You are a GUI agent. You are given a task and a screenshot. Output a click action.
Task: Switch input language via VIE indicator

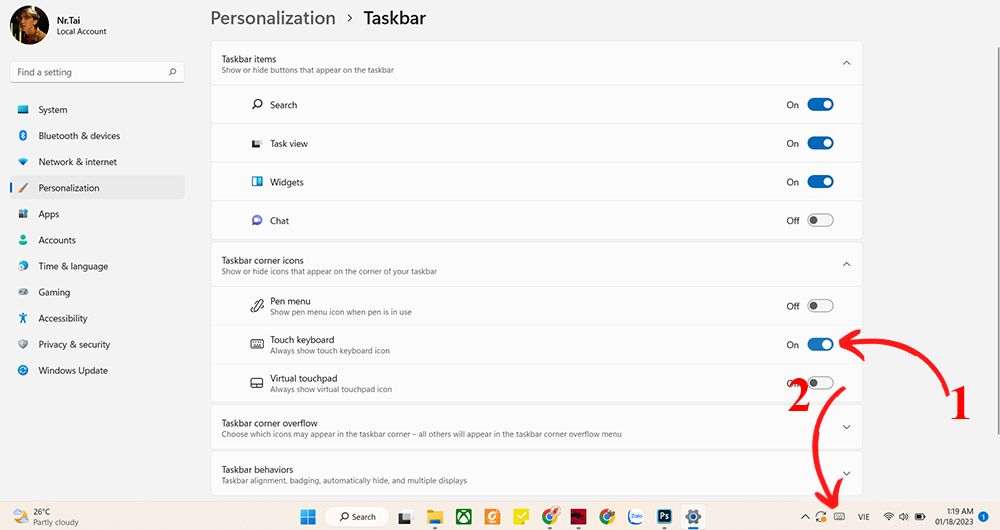coord(864,517)
